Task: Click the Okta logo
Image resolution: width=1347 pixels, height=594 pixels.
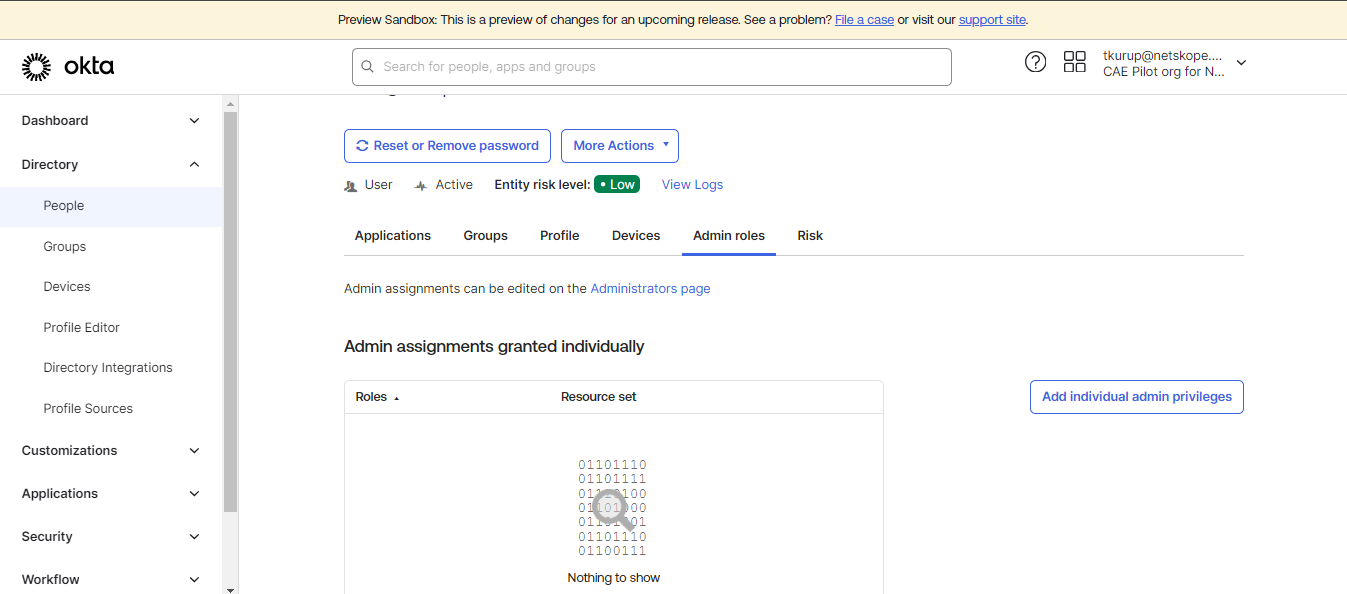Action: tap(68, 67)
